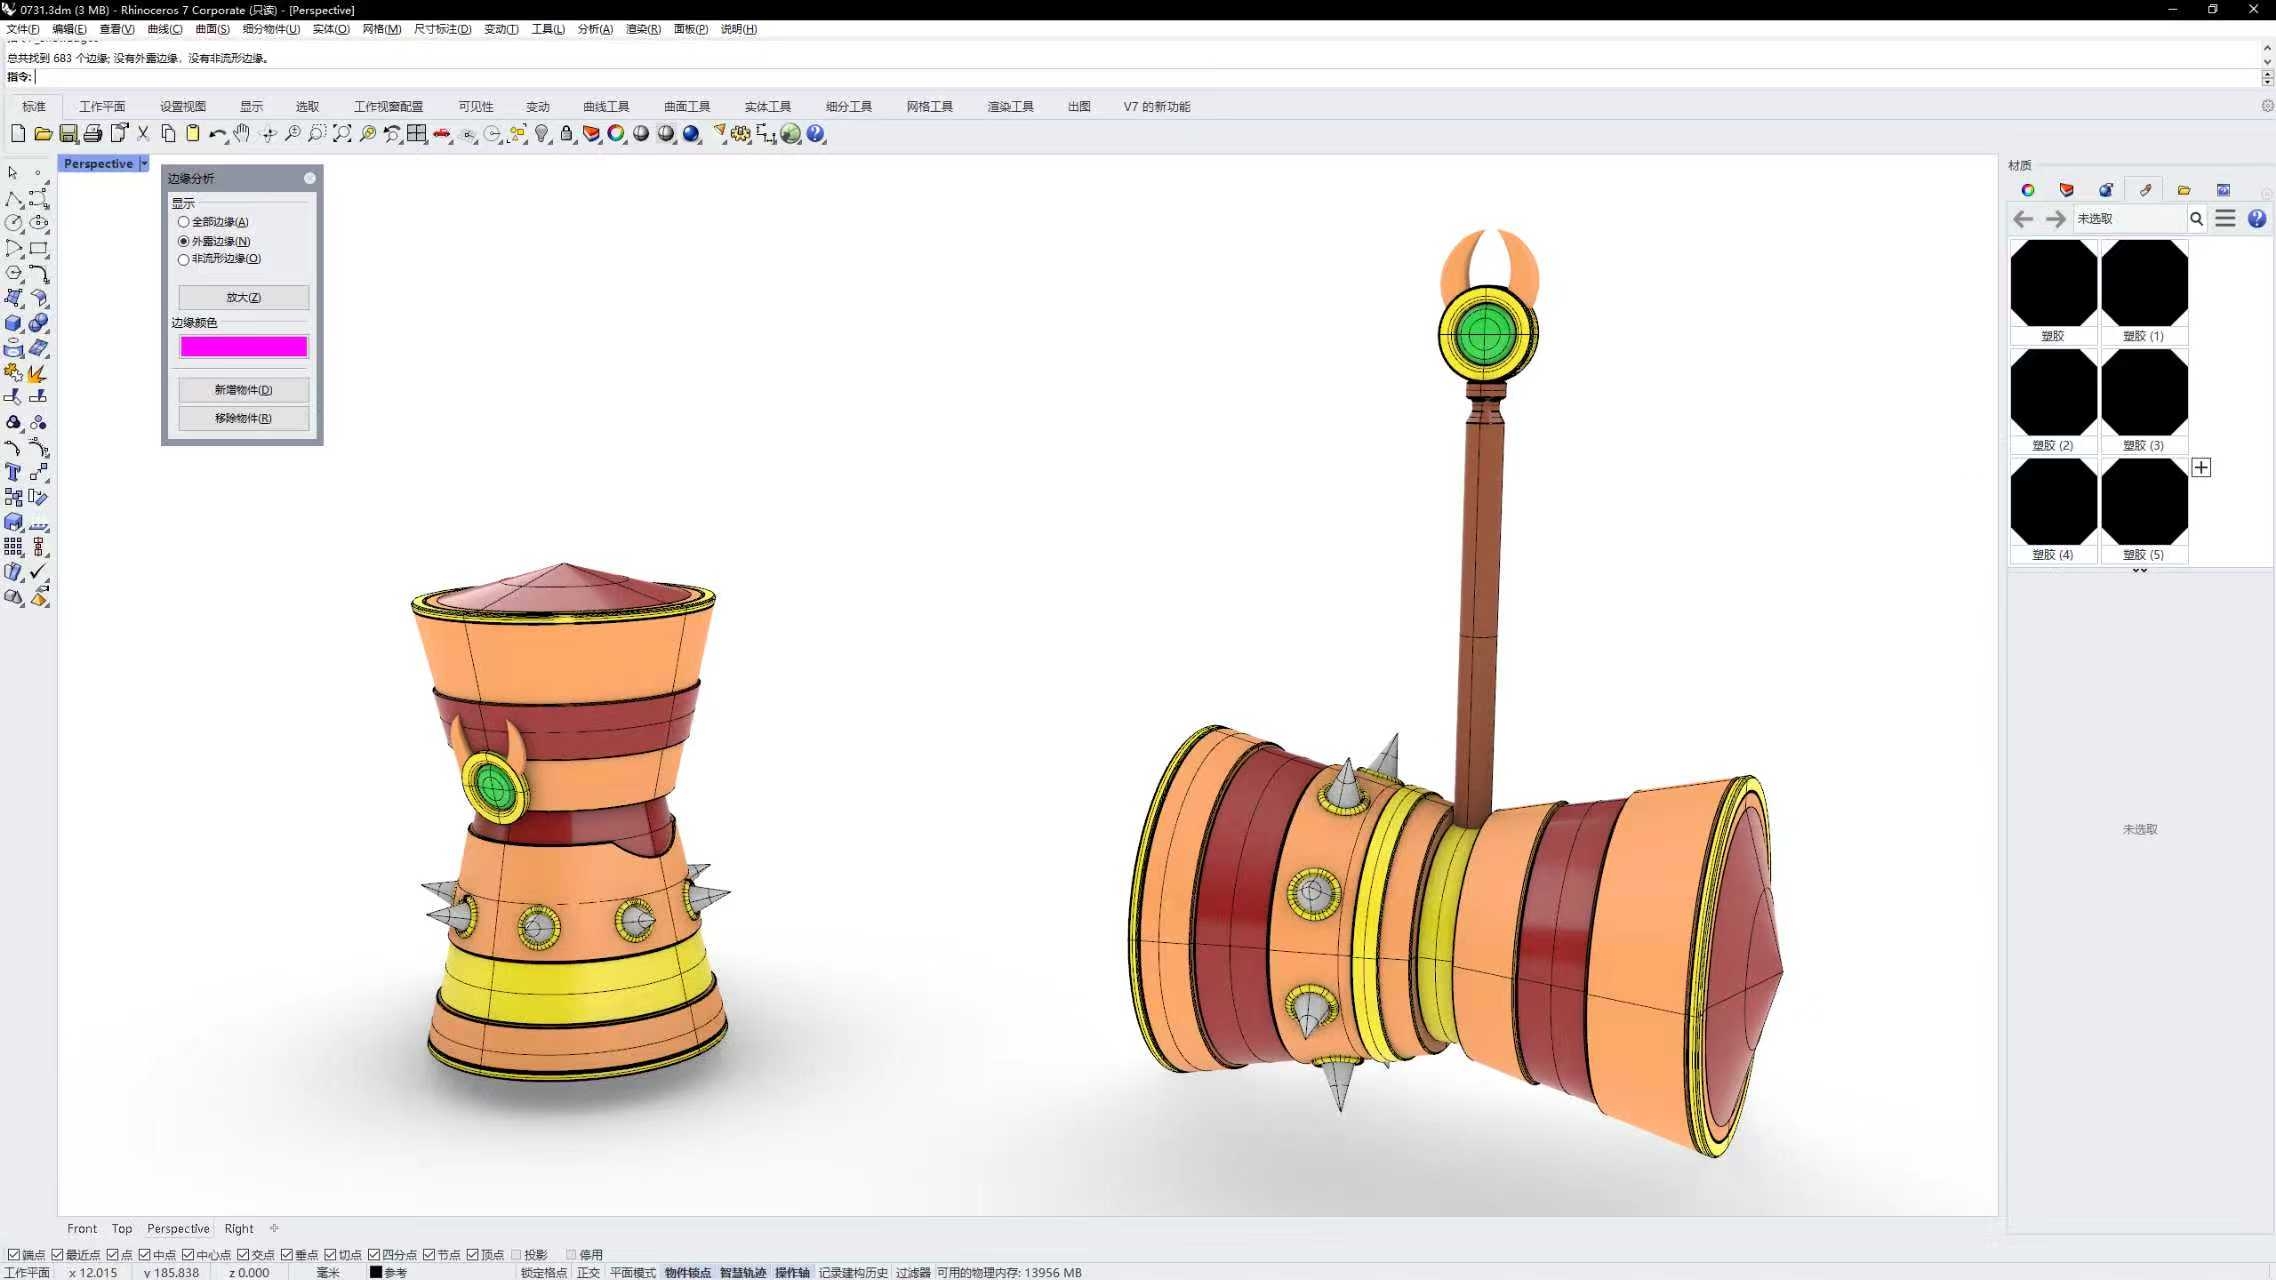
Task: Select the 外露边缘 radio button
Action: click(x=183, y=240)
